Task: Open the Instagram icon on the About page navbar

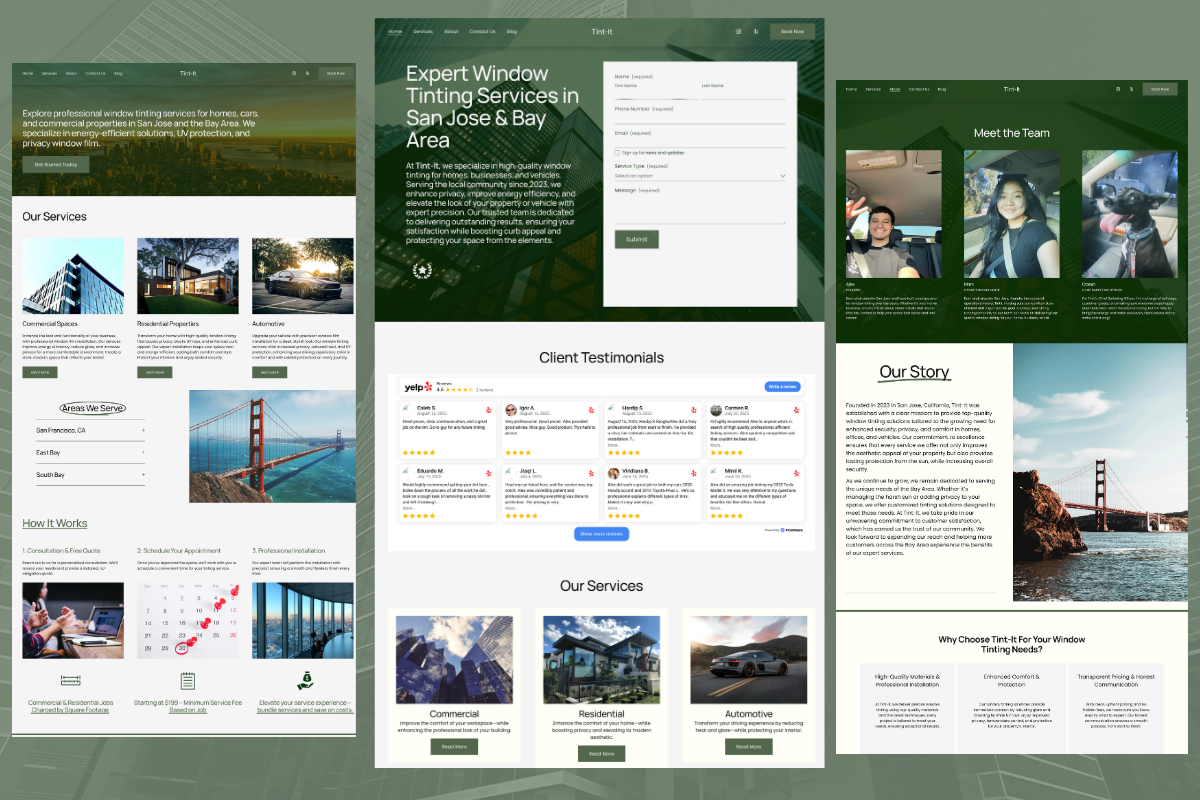Action: point(1118,89)
